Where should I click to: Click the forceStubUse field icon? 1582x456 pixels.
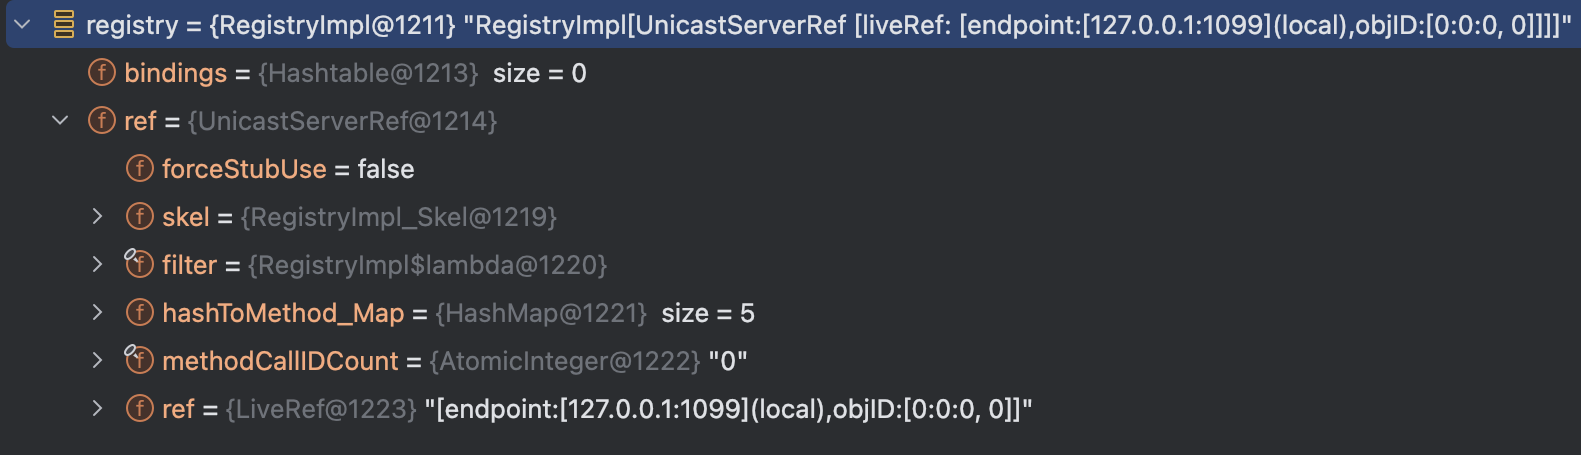pyautogui.click(x=140, y=169)
